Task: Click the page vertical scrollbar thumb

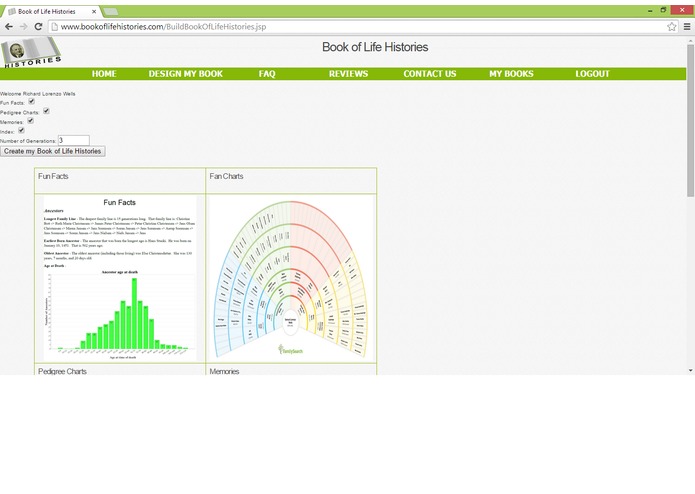Action: [691, 120]
